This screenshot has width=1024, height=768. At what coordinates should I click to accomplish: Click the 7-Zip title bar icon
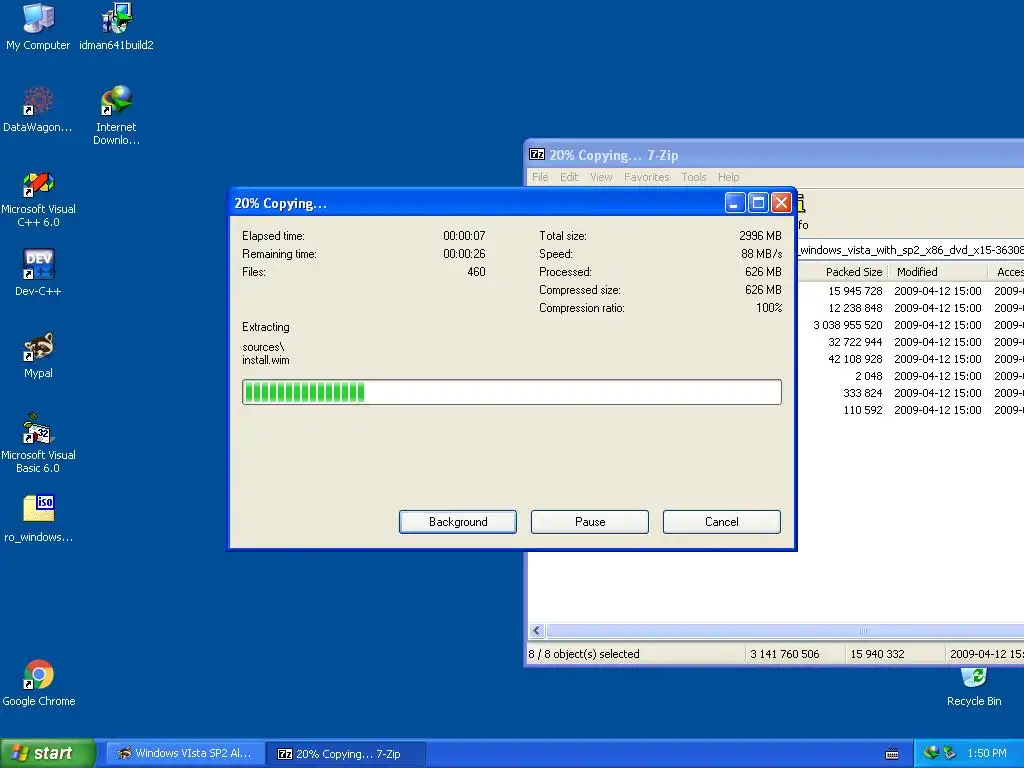pos(537,154)
